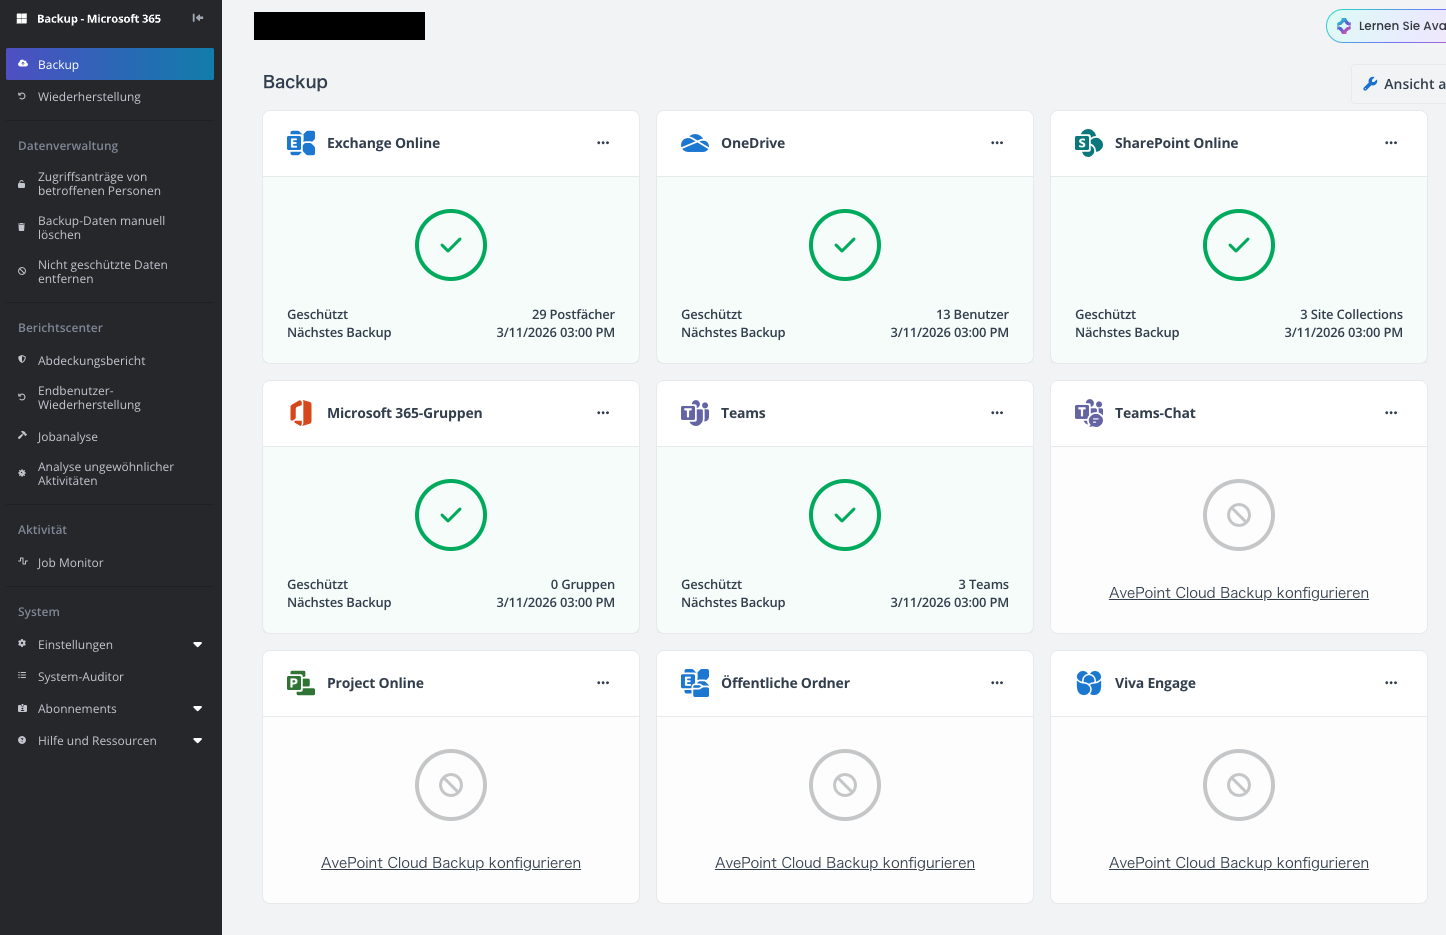
Task: Collapse the sidebar with the arrow icon
Action: (198, 18)
